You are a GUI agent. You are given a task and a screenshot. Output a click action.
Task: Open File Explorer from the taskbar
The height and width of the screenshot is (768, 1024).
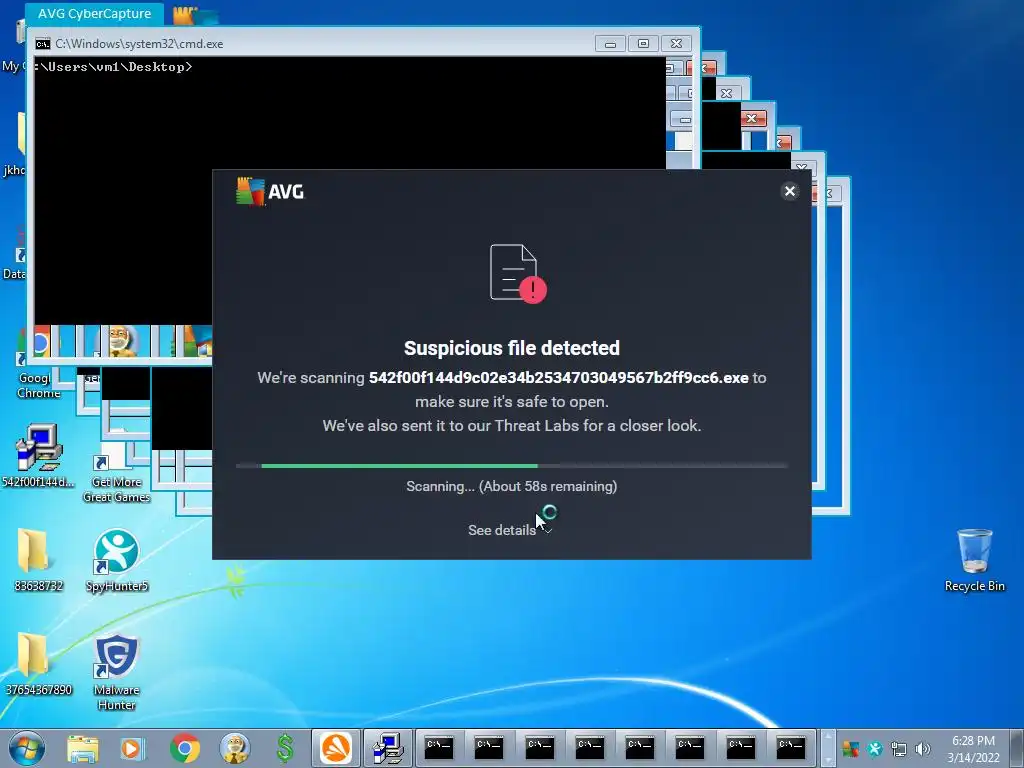point(83,748)
